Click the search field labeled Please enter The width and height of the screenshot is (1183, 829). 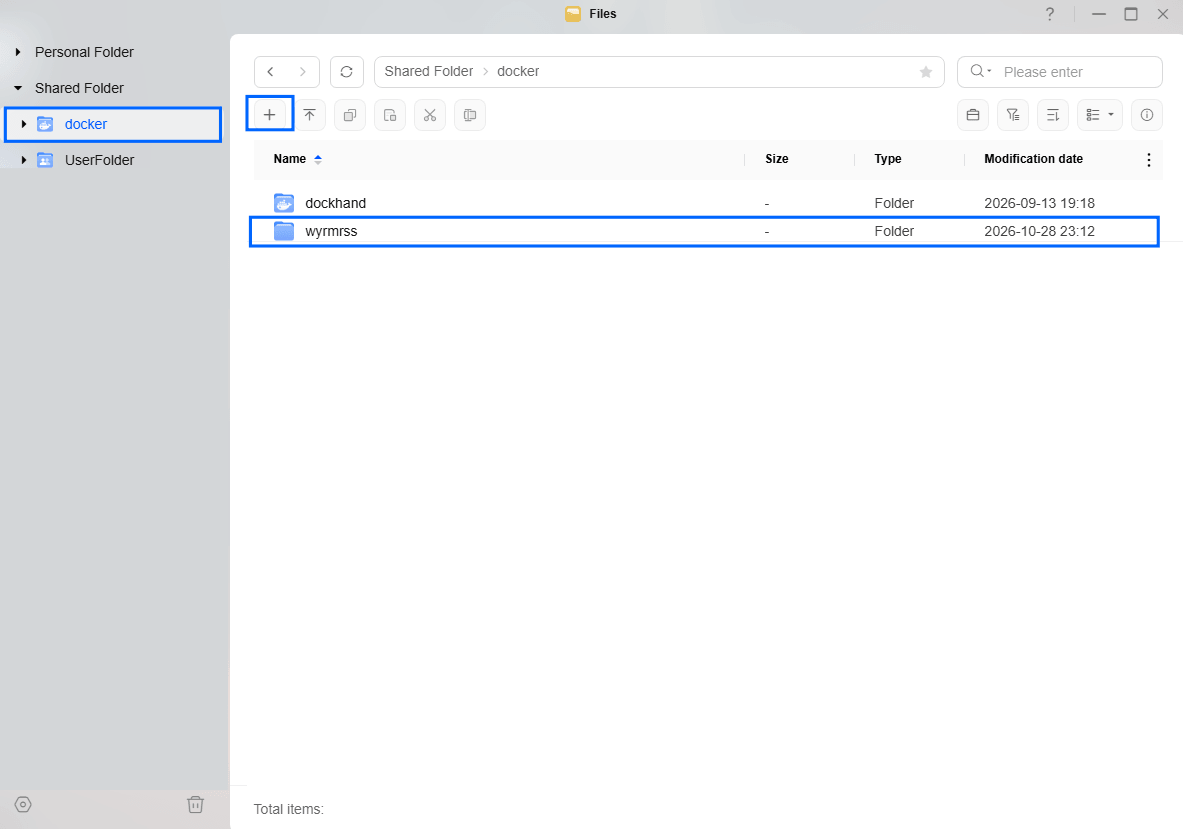pos(1059,72)
